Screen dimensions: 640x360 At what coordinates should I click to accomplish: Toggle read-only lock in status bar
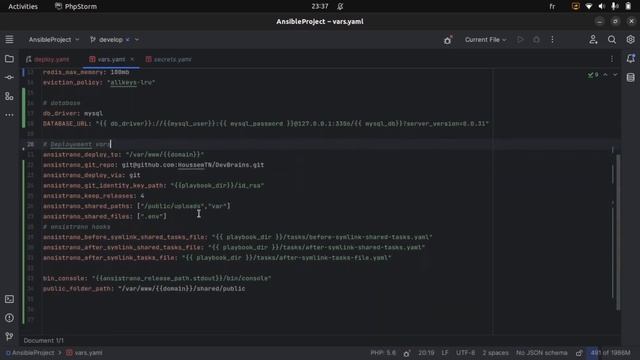579,353
